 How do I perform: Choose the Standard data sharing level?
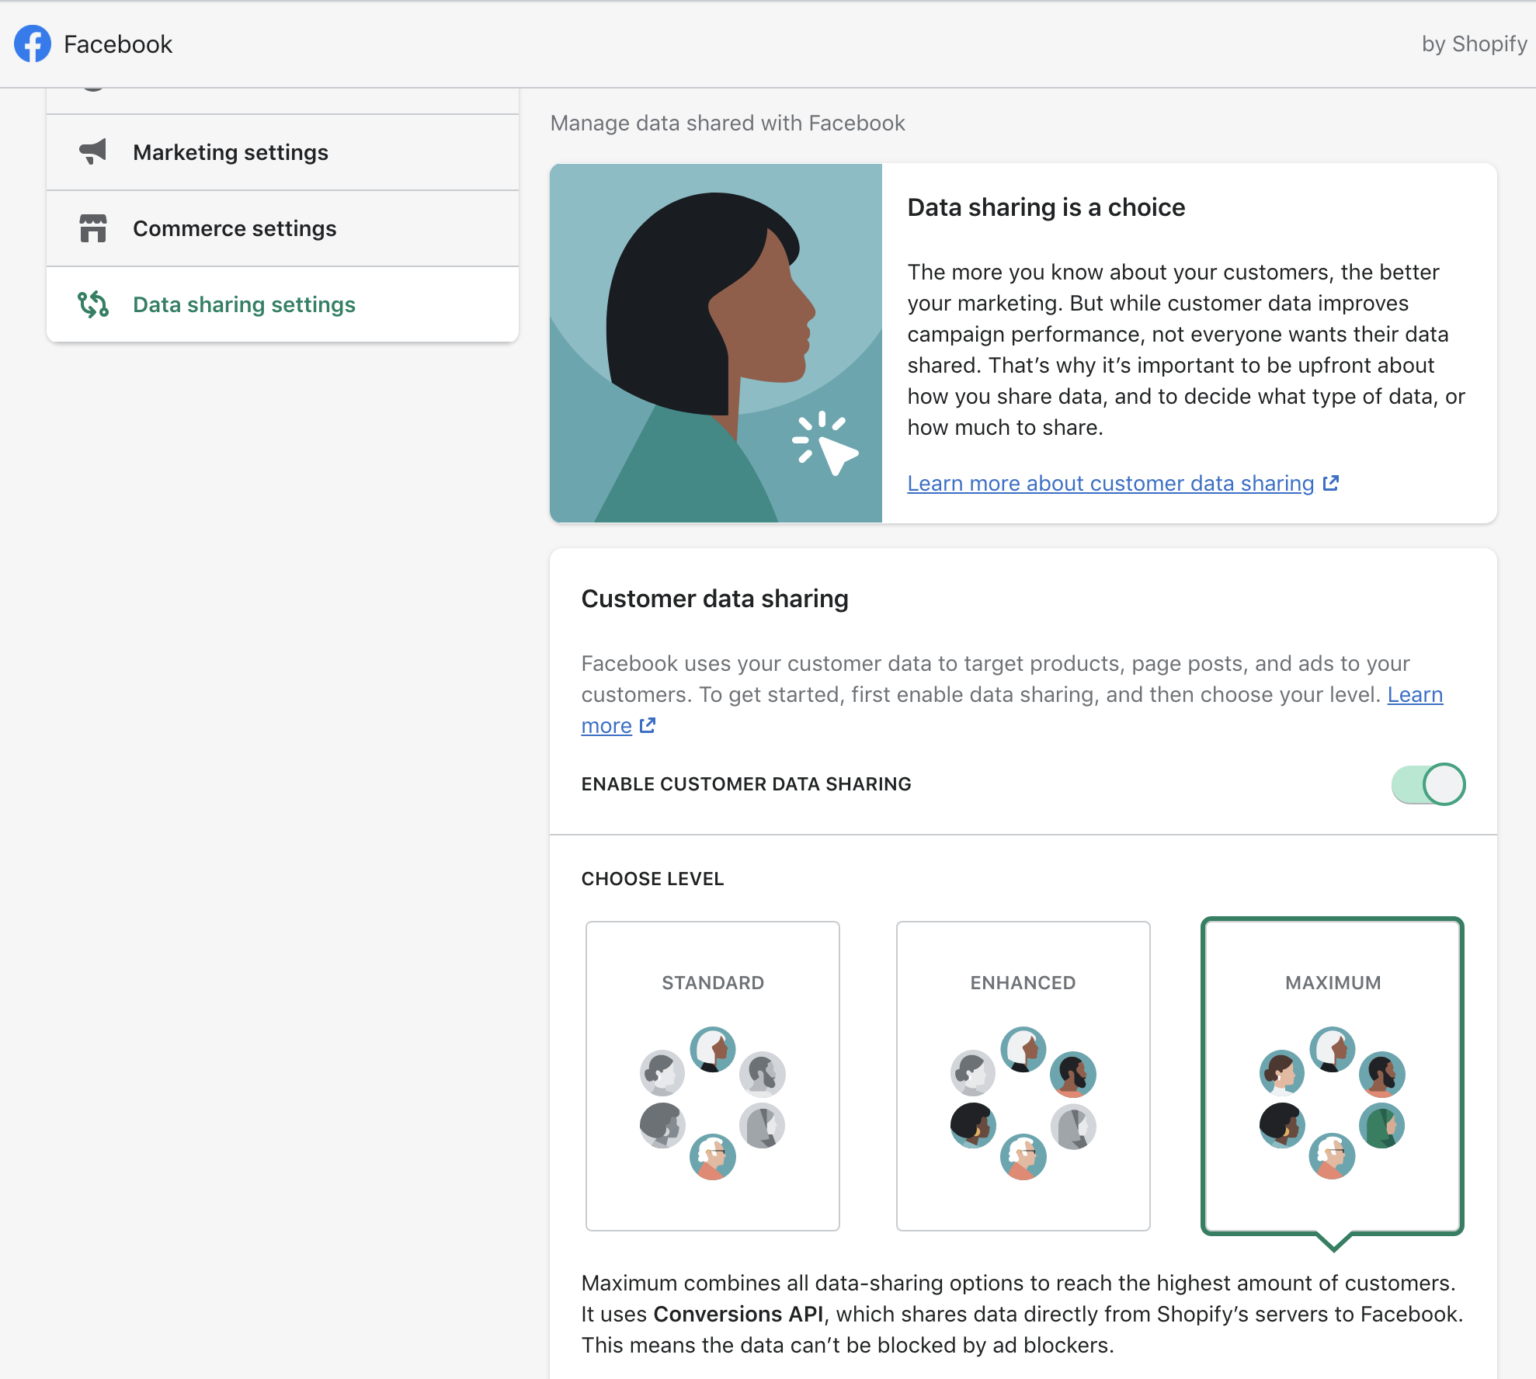[712, 1076]
